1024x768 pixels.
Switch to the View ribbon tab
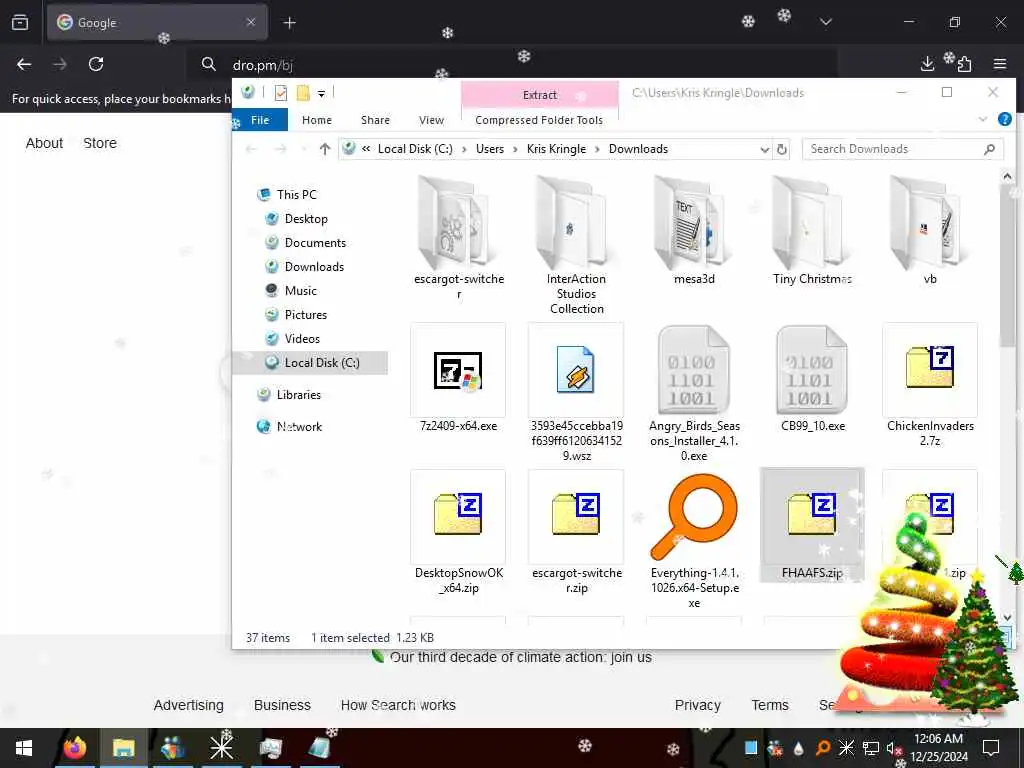click(432, 120)
